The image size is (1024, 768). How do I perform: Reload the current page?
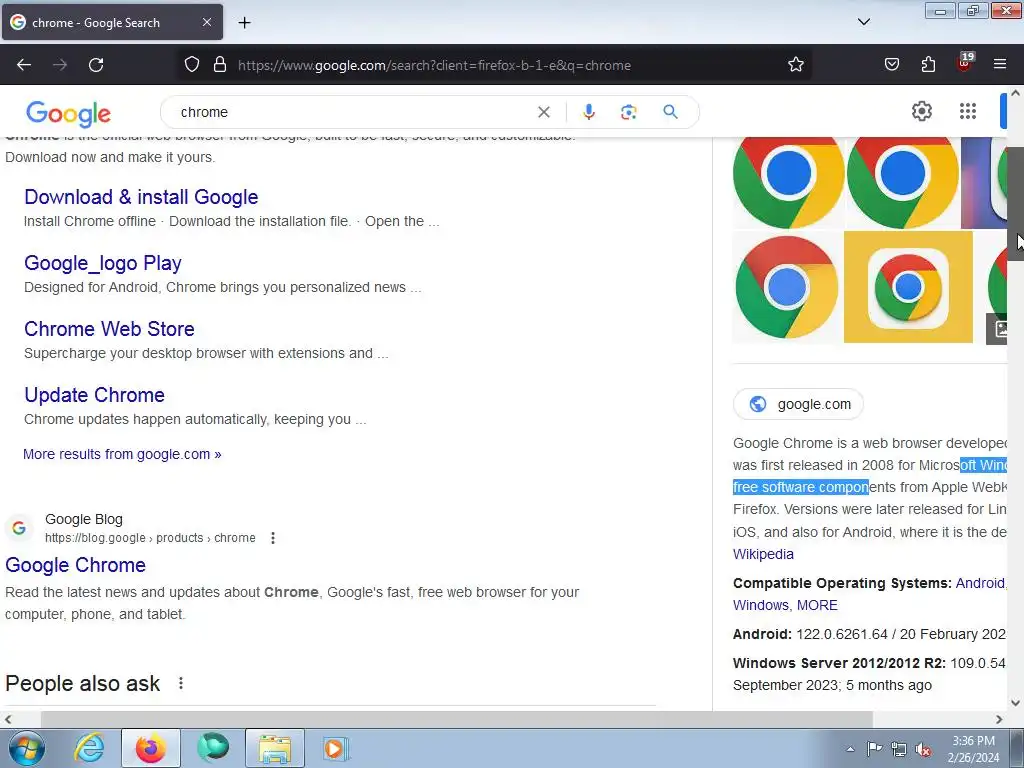pyautogui.click(x=96, y=65)
